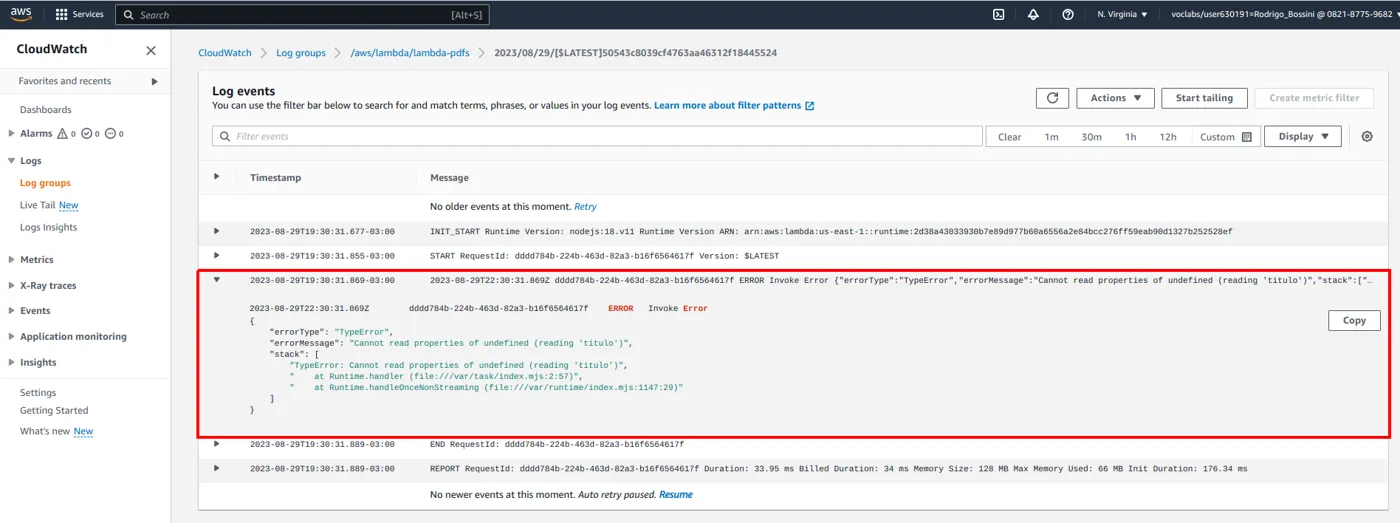
Task: Open Dashboards in the sidebar
Action: point(46,110)
